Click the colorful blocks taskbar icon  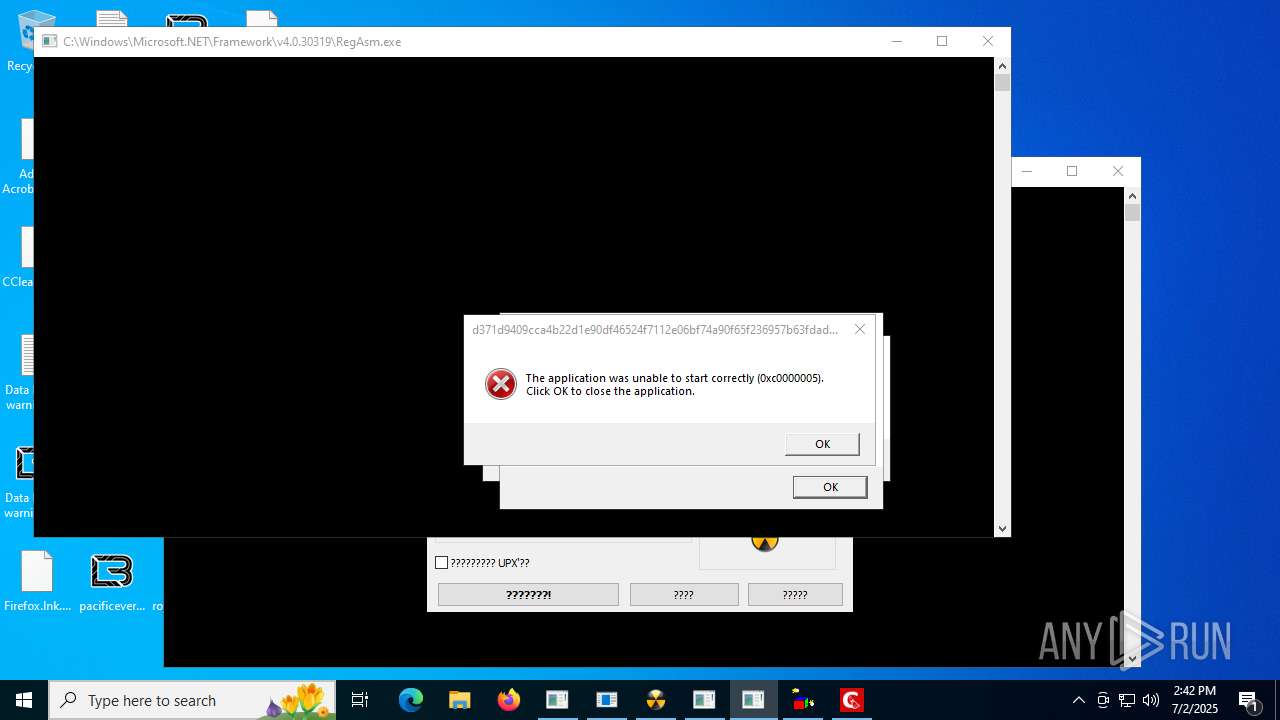(x=803, y=700)
